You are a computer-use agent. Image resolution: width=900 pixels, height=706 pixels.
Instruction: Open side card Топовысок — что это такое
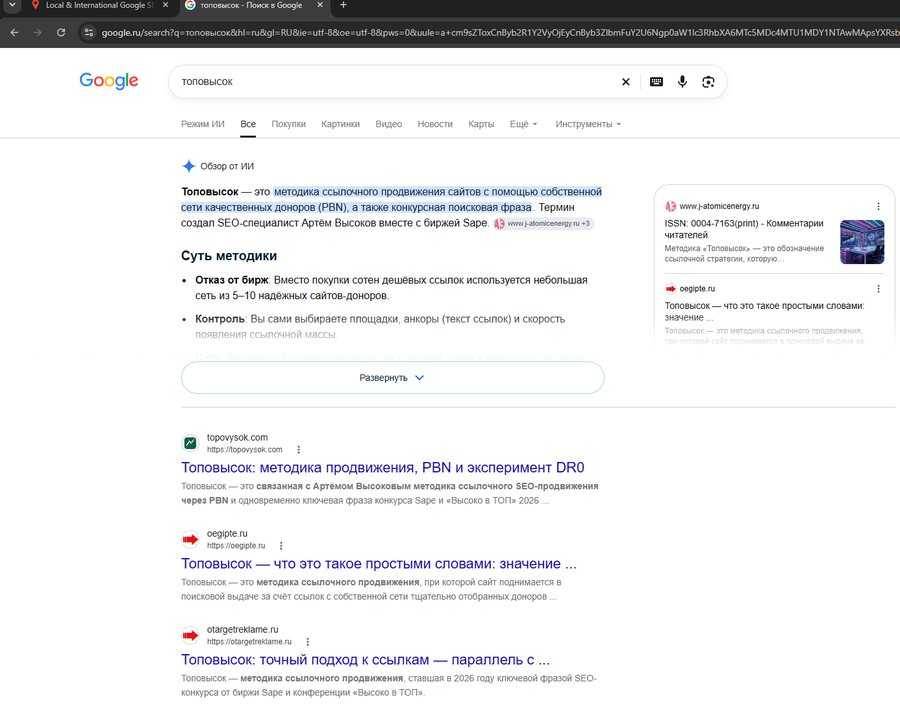coord(765,312)
